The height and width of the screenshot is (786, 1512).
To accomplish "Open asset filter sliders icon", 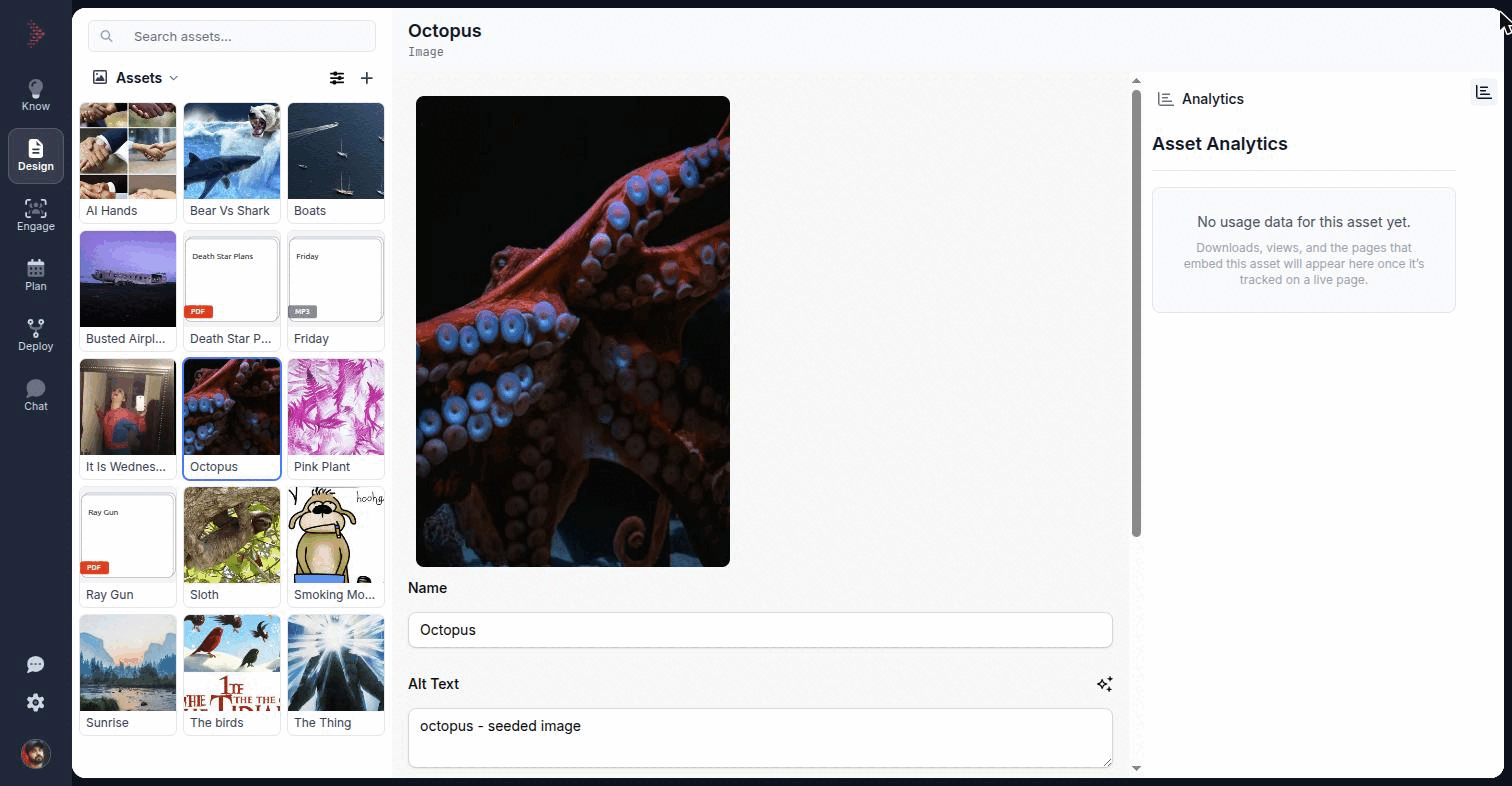I will (337, 78).
